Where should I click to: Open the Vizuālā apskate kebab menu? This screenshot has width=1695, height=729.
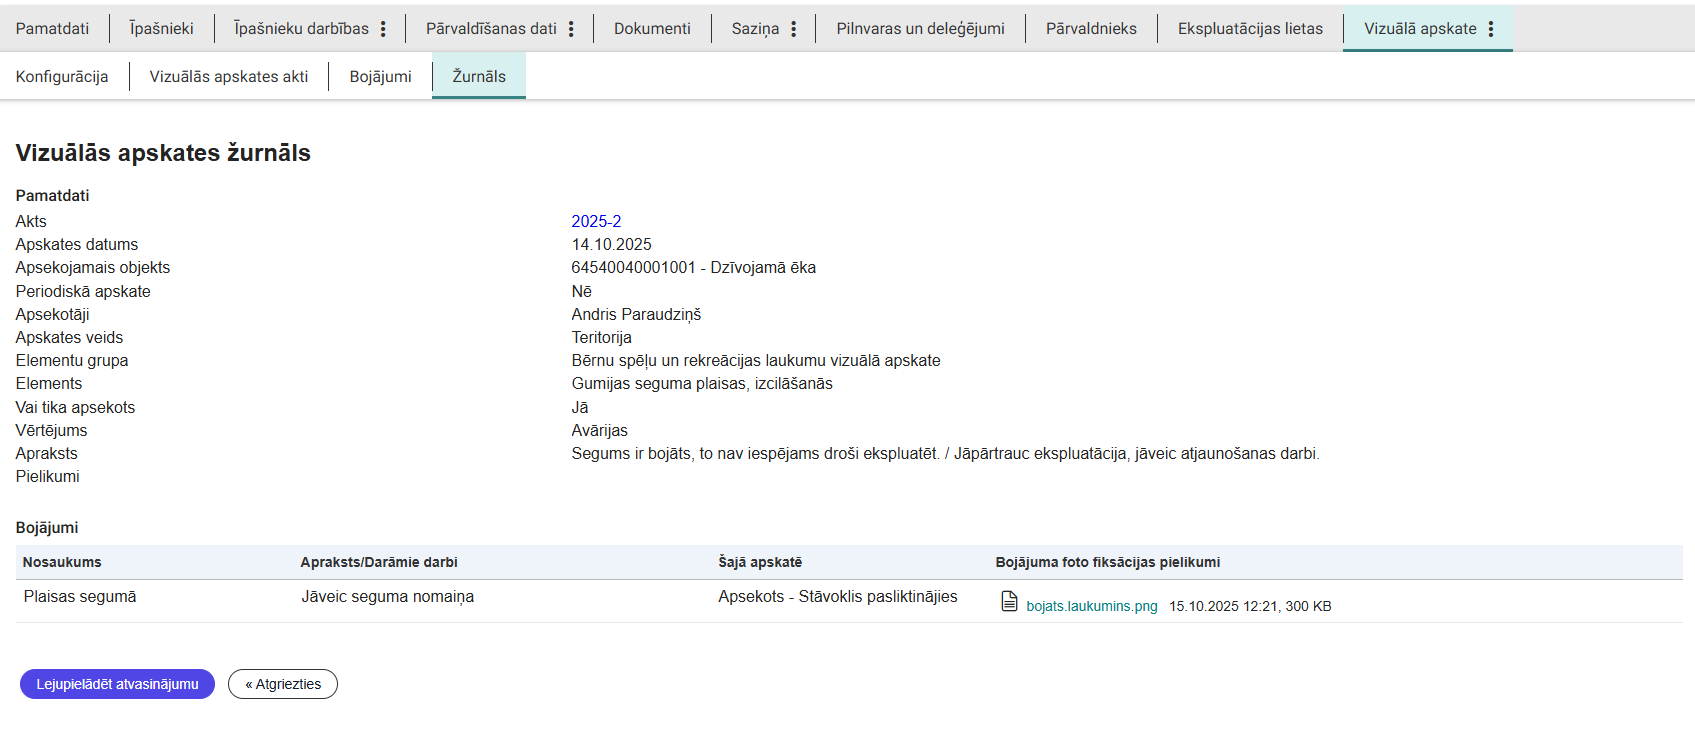(x=1491, y=29)
